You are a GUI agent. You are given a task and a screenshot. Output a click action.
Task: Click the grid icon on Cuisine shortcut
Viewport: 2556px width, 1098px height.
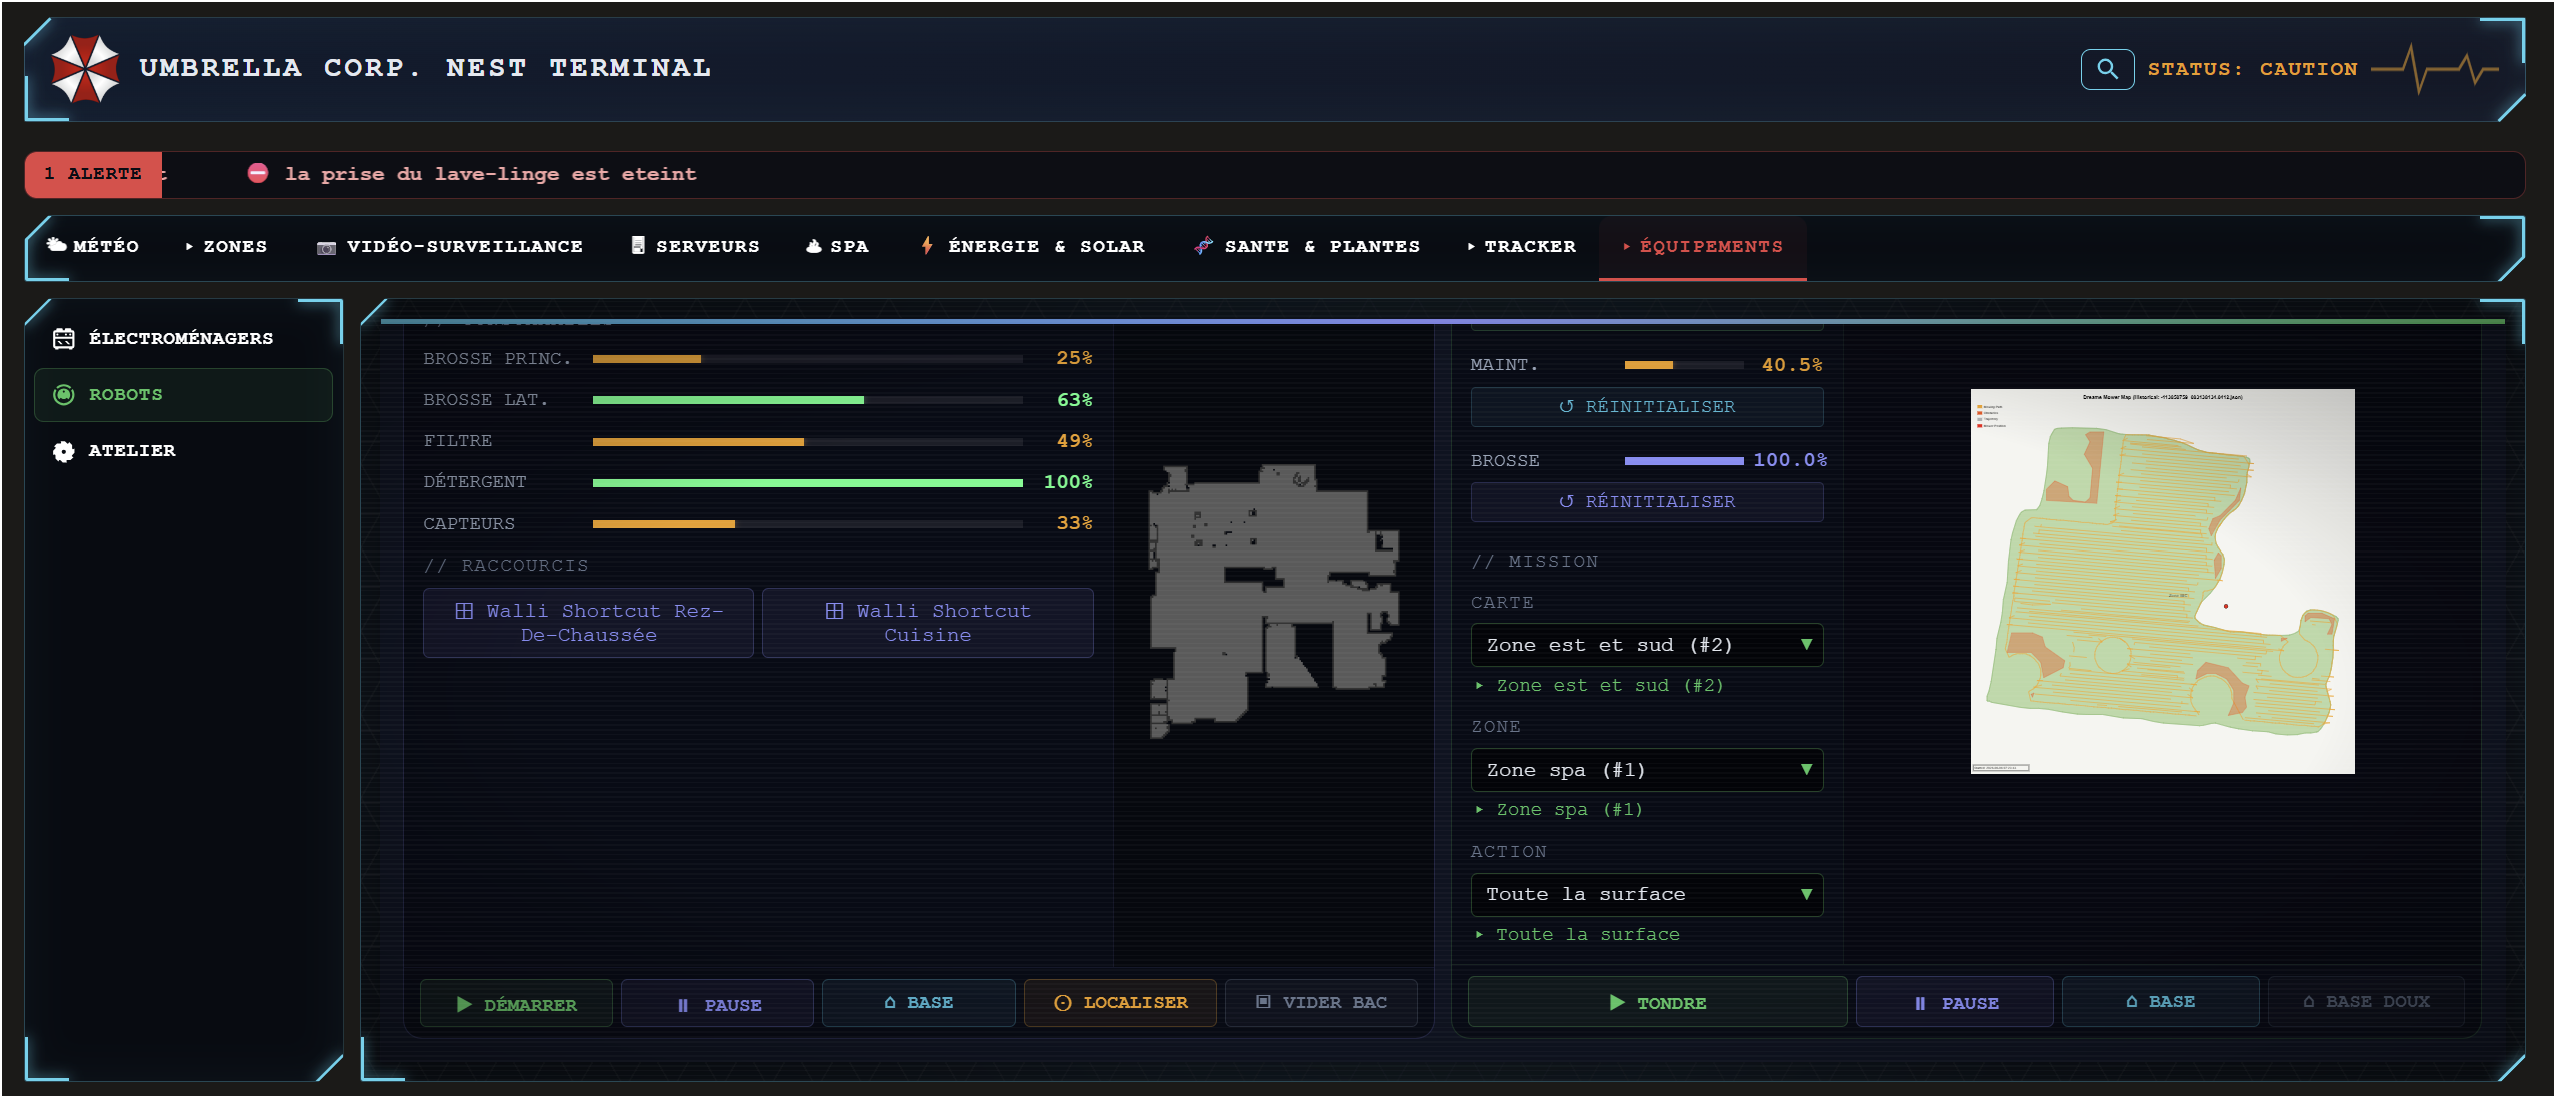coord(834,610)
